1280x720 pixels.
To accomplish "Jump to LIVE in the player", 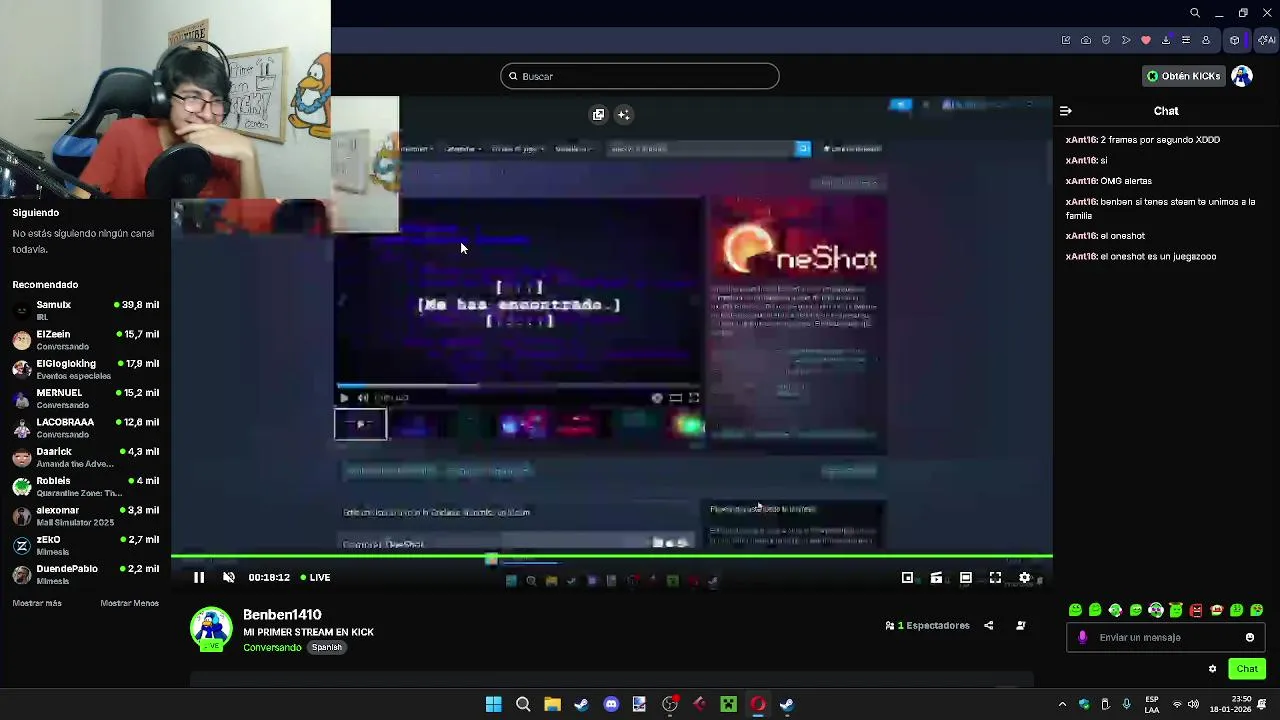I will (x=314, y=577).
